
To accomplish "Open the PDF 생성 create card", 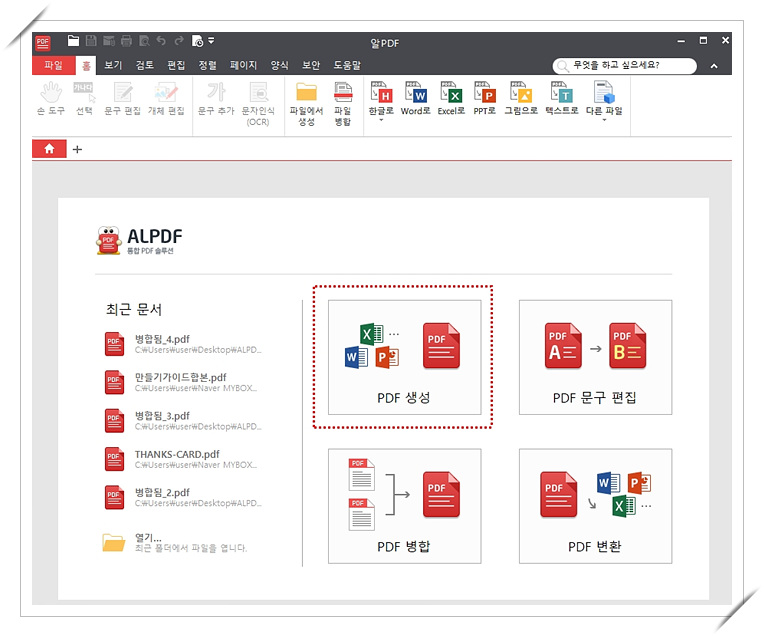I will click(x=404, y=357).
